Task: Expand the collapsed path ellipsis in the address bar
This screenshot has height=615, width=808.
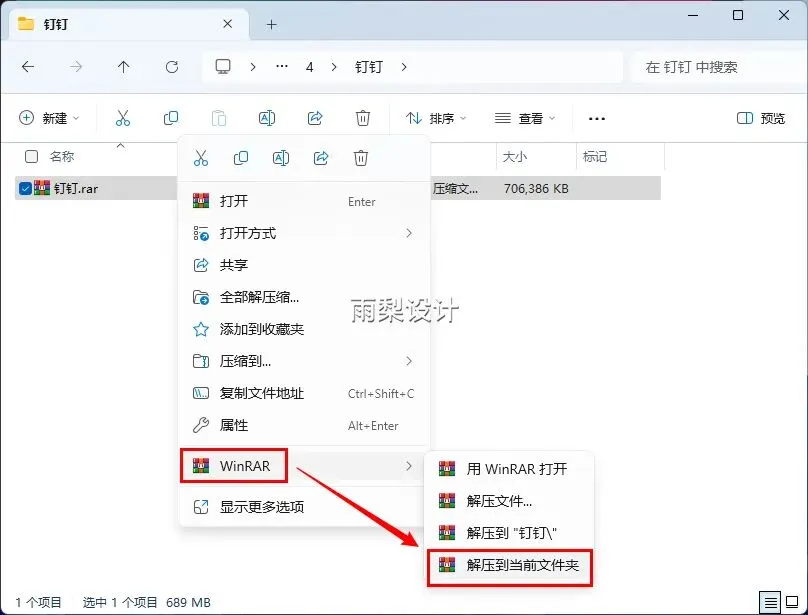Action: click(x=282, y=67)
